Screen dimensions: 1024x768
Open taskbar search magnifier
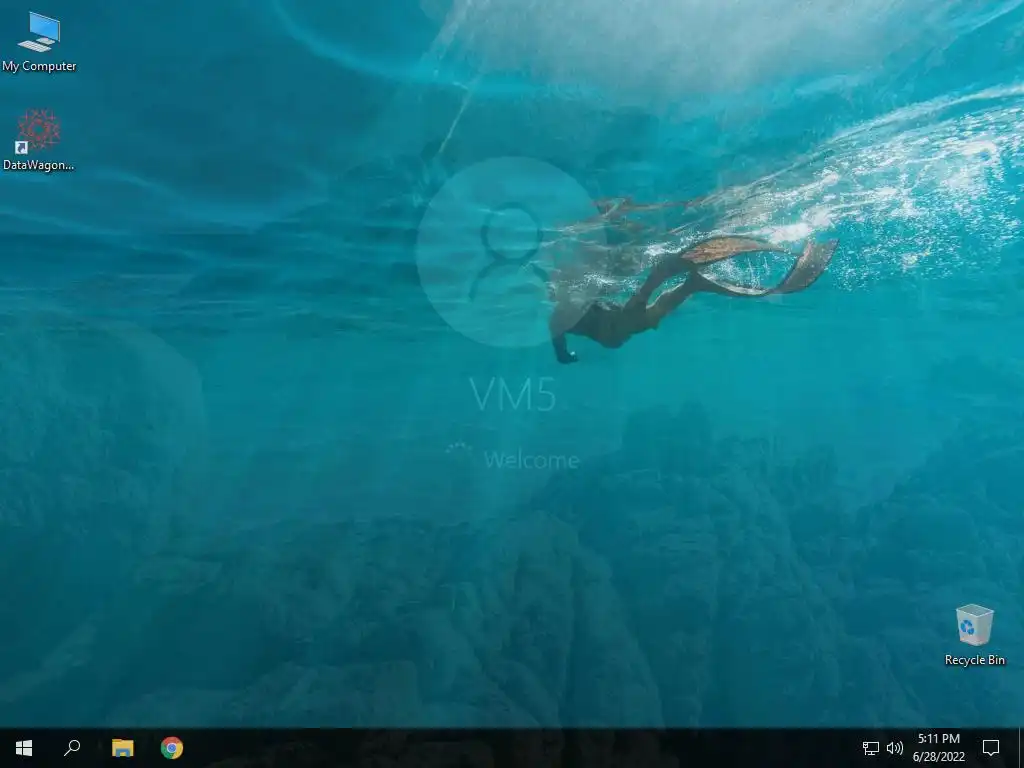click(x=72, y=748)
